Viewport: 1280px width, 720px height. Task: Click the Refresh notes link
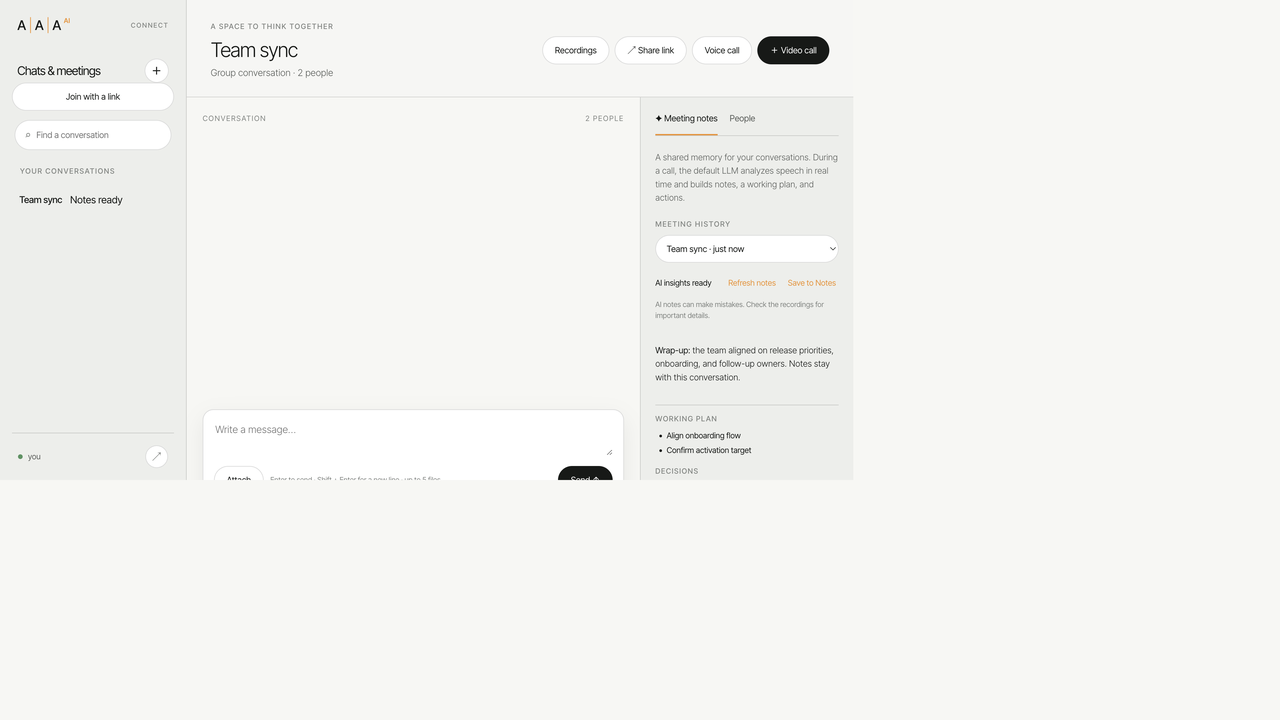(752, 283)
